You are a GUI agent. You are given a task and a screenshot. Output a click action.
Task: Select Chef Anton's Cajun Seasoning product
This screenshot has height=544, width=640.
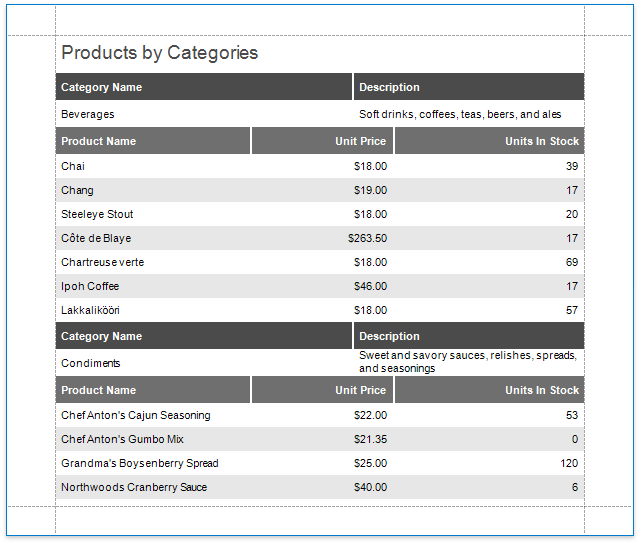(136, 415)
